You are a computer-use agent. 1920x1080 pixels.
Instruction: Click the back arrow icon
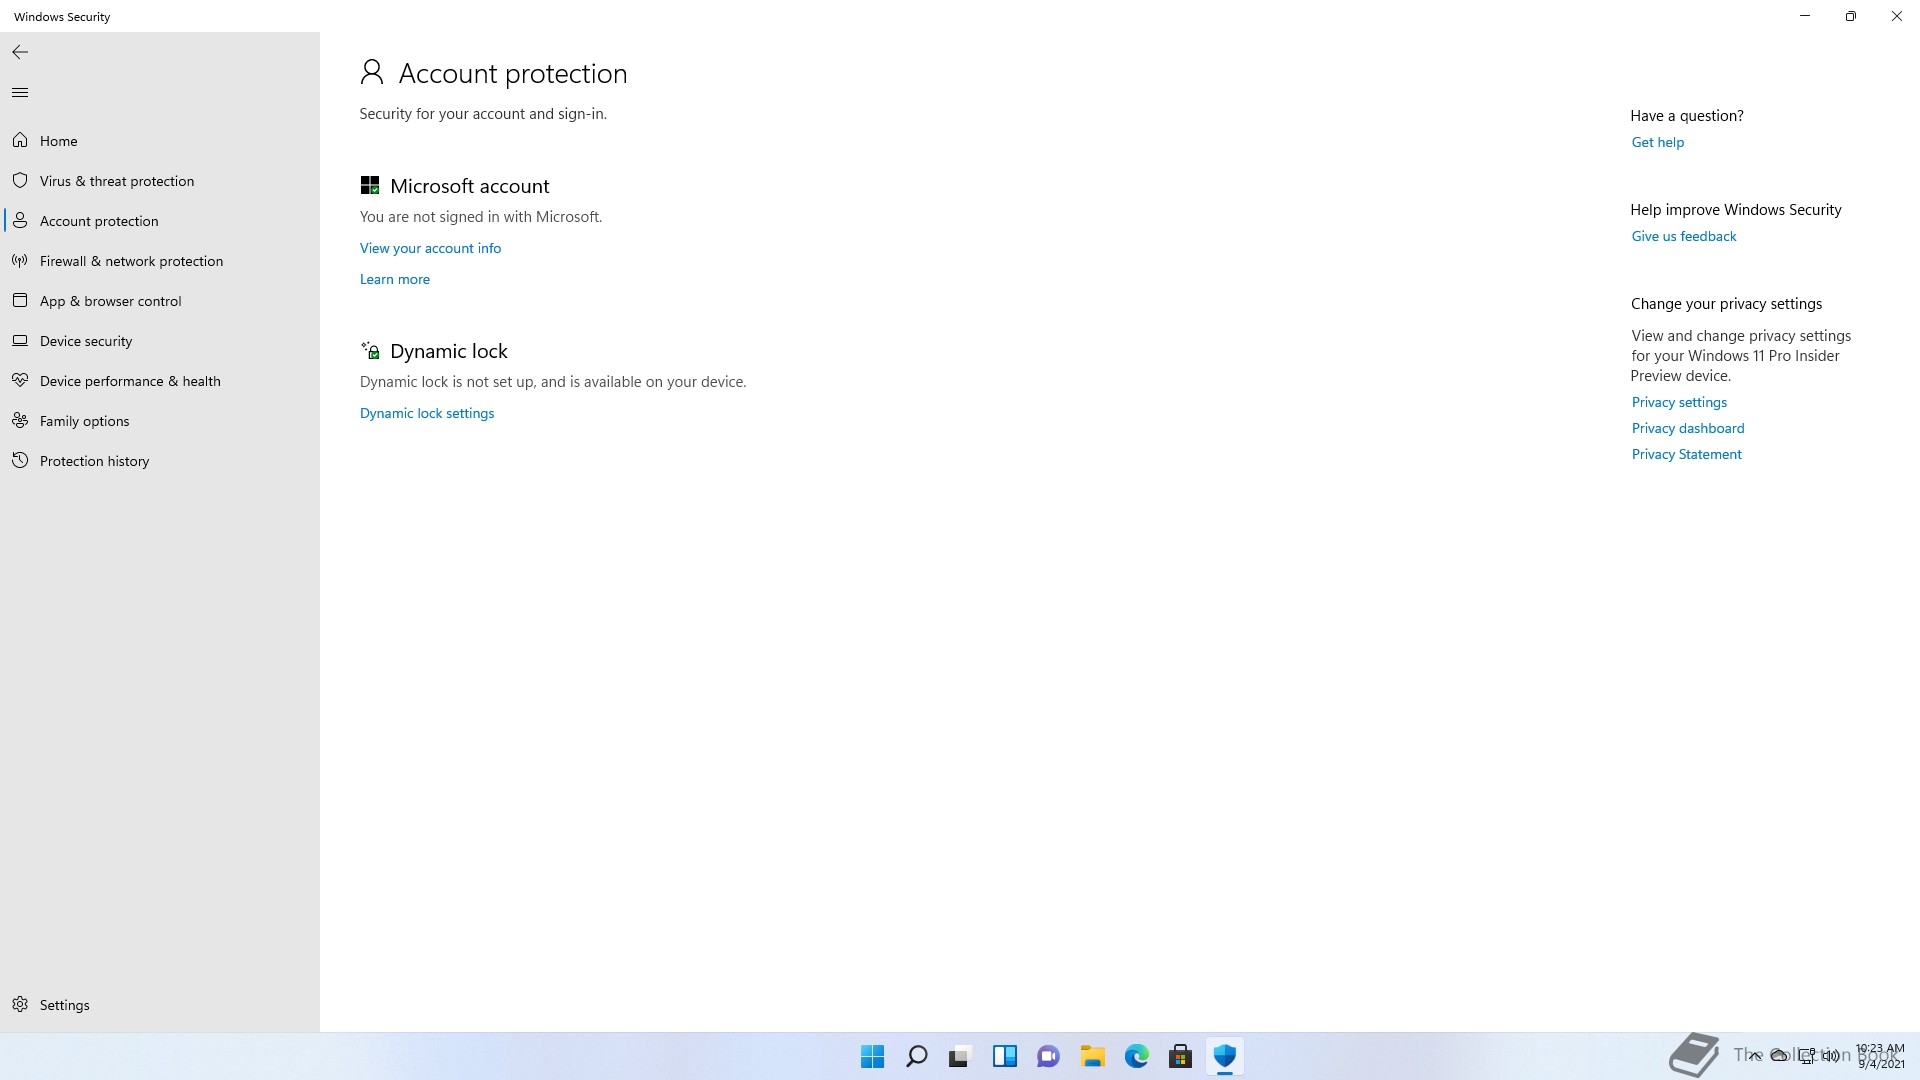20,52
